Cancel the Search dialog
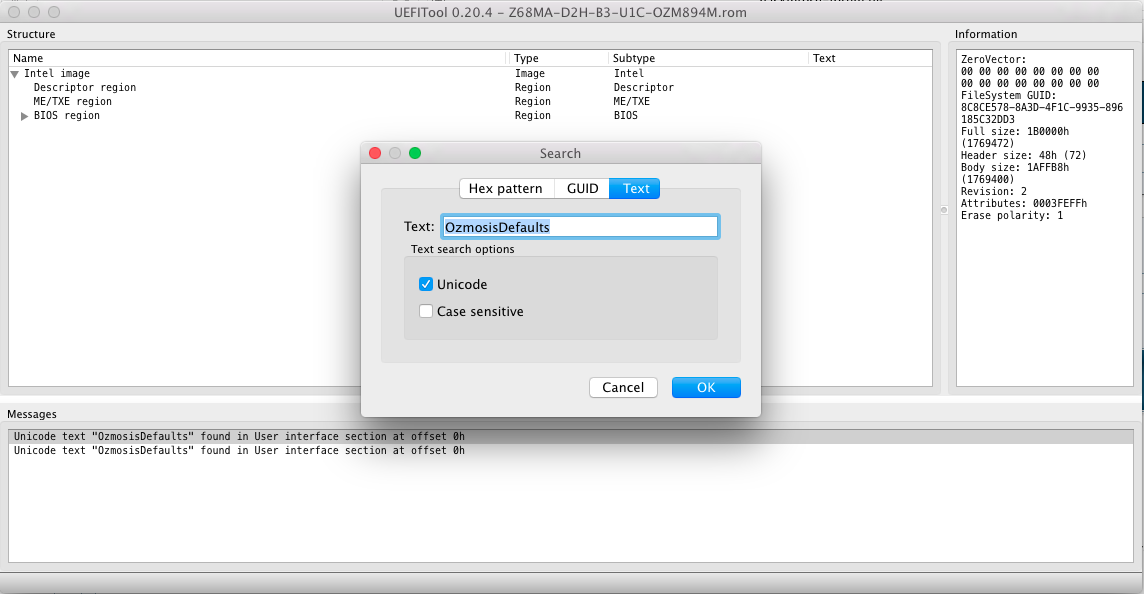Image resolution: width=1144 pixels, height=594 pixels. [x=623, y=387]
